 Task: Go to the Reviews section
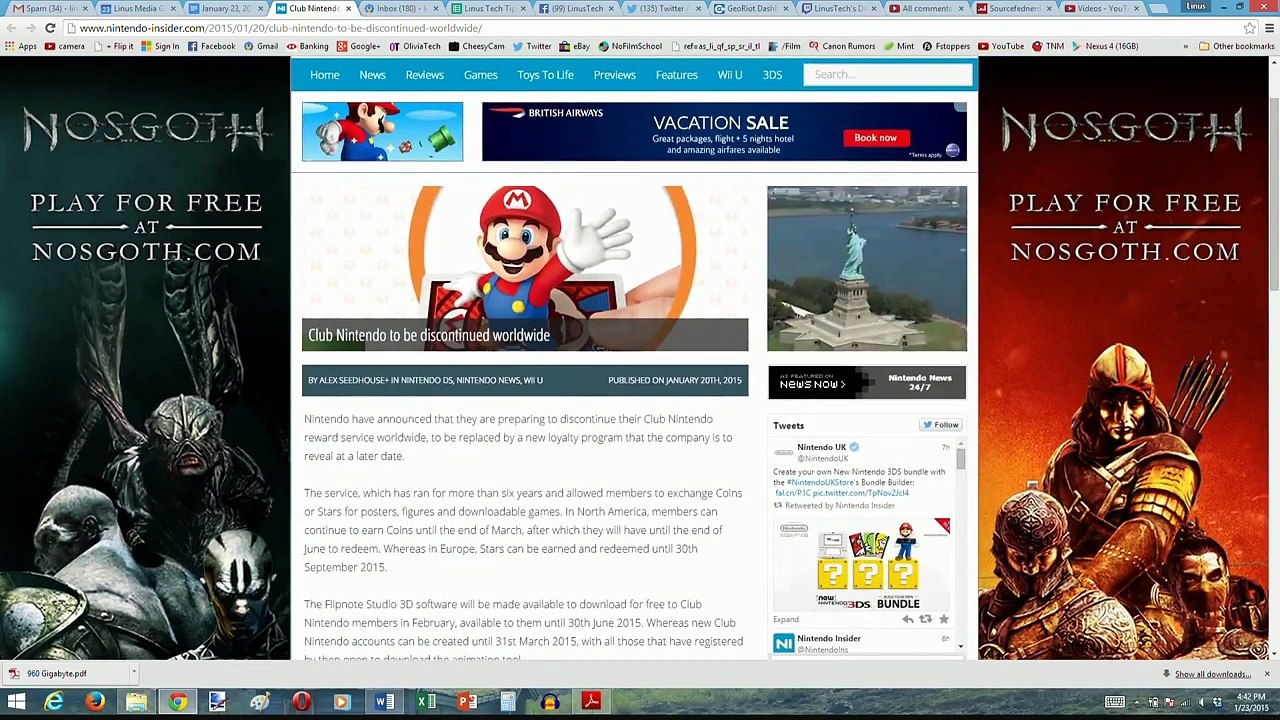coord(425,75)
